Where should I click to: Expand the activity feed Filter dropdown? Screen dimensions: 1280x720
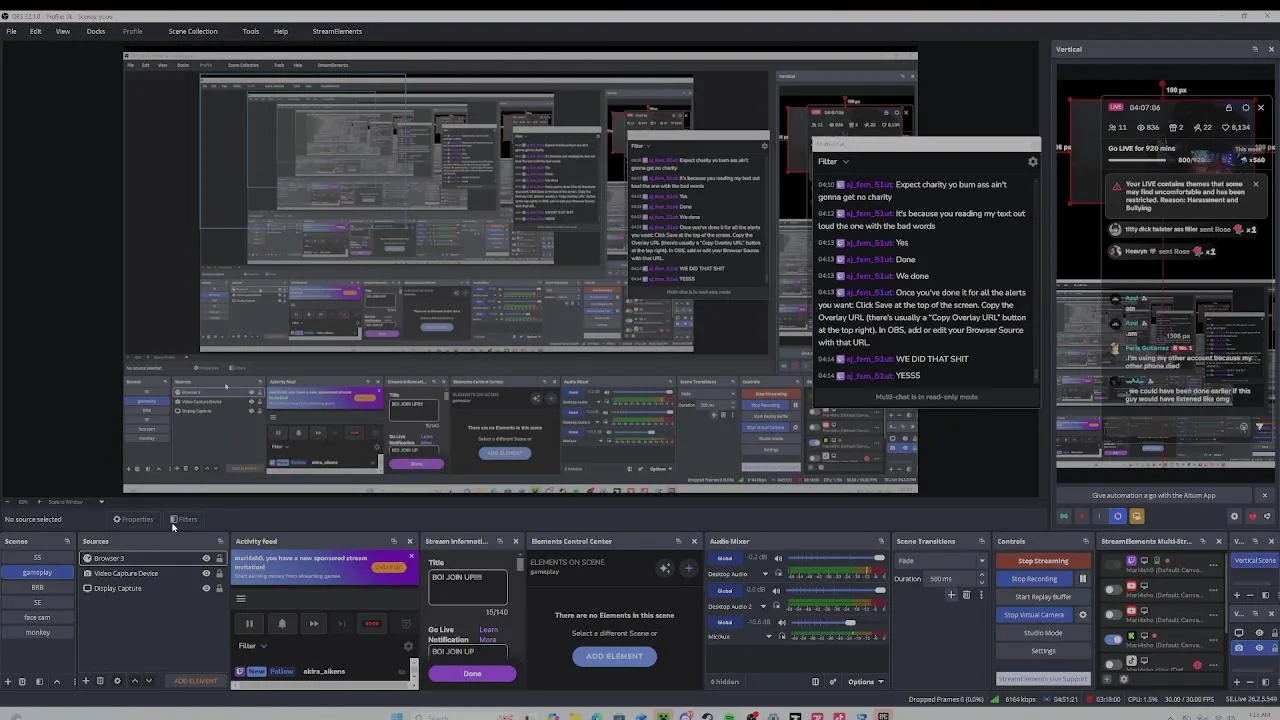click(252, 646)
